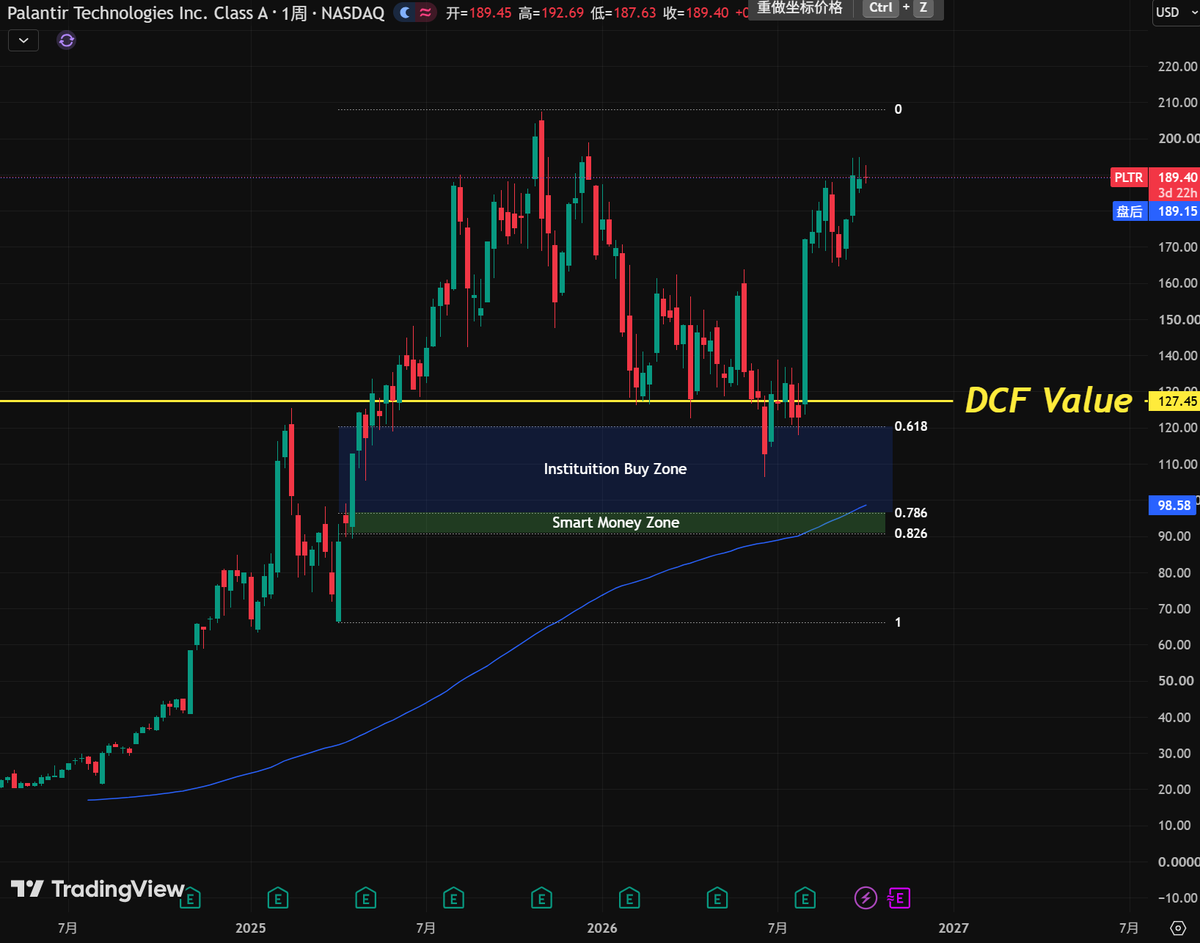The width and height of the screenshot is (1200, 943).
Task: Click the Ctrl key badge in tooltip
Action: pos(881,8)
